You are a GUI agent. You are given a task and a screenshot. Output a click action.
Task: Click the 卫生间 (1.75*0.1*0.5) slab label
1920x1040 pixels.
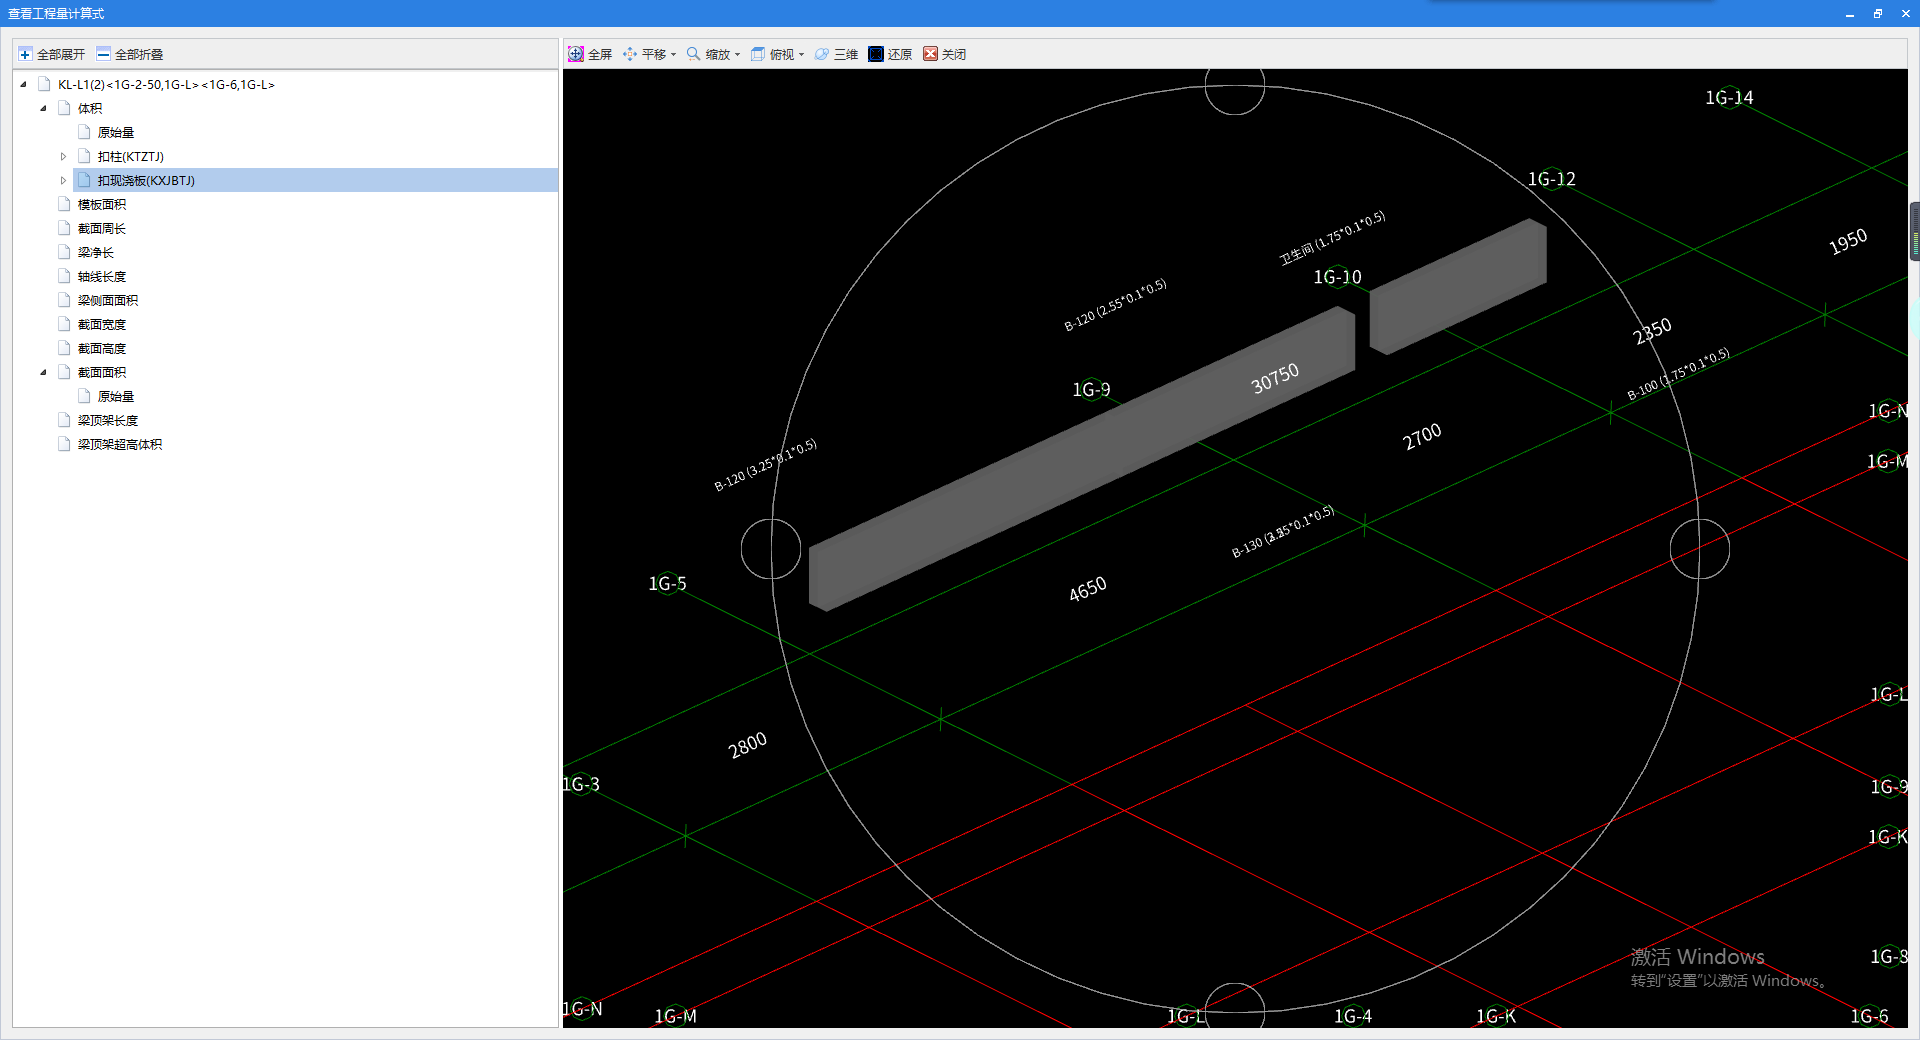coord(1333,238)
